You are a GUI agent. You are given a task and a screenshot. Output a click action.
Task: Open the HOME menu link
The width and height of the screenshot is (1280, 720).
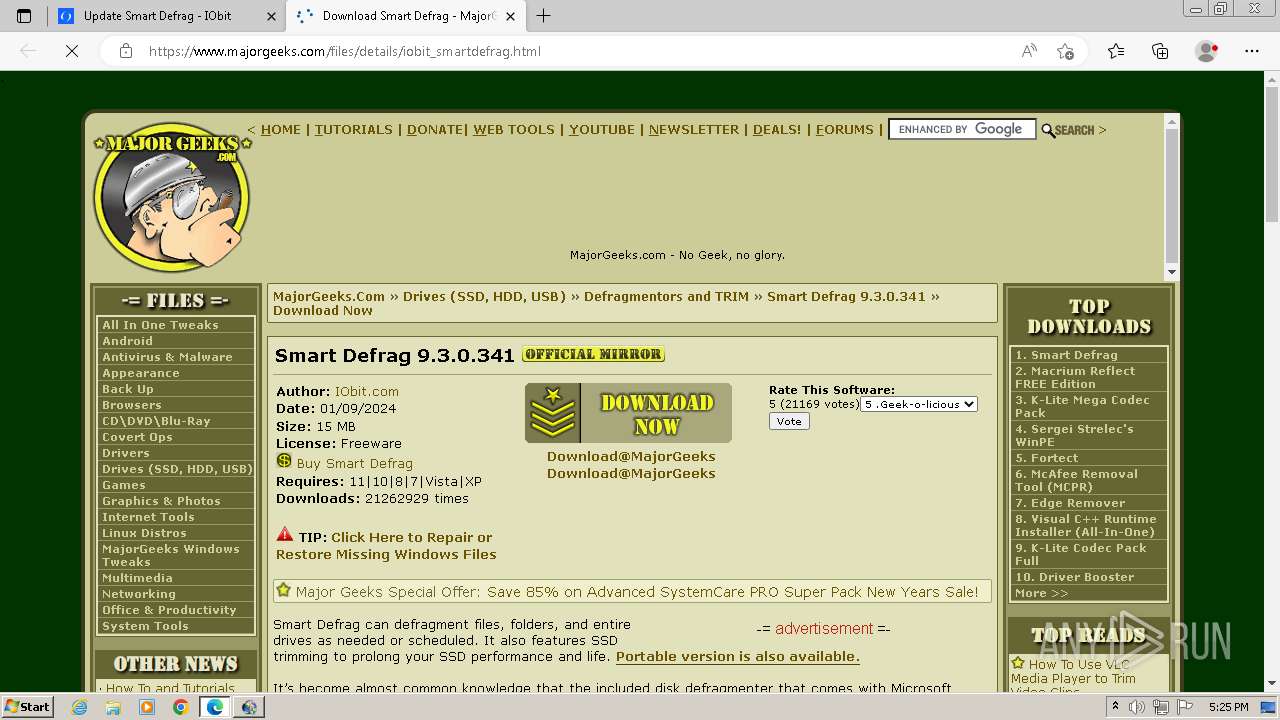point(280,130)
